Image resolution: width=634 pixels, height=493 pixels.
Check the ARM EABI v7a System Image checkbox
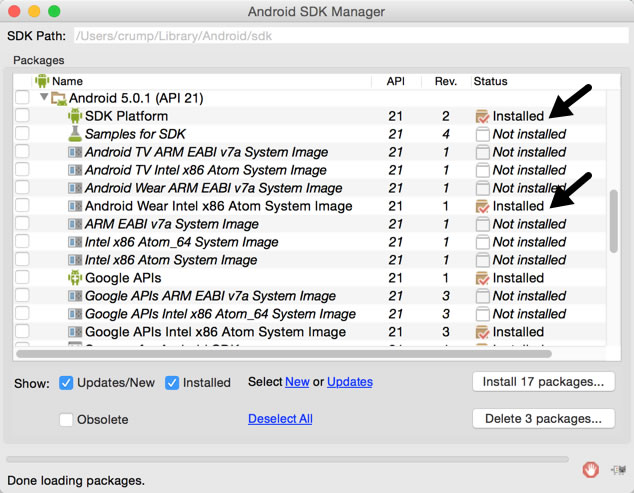[x=22, y=223]
